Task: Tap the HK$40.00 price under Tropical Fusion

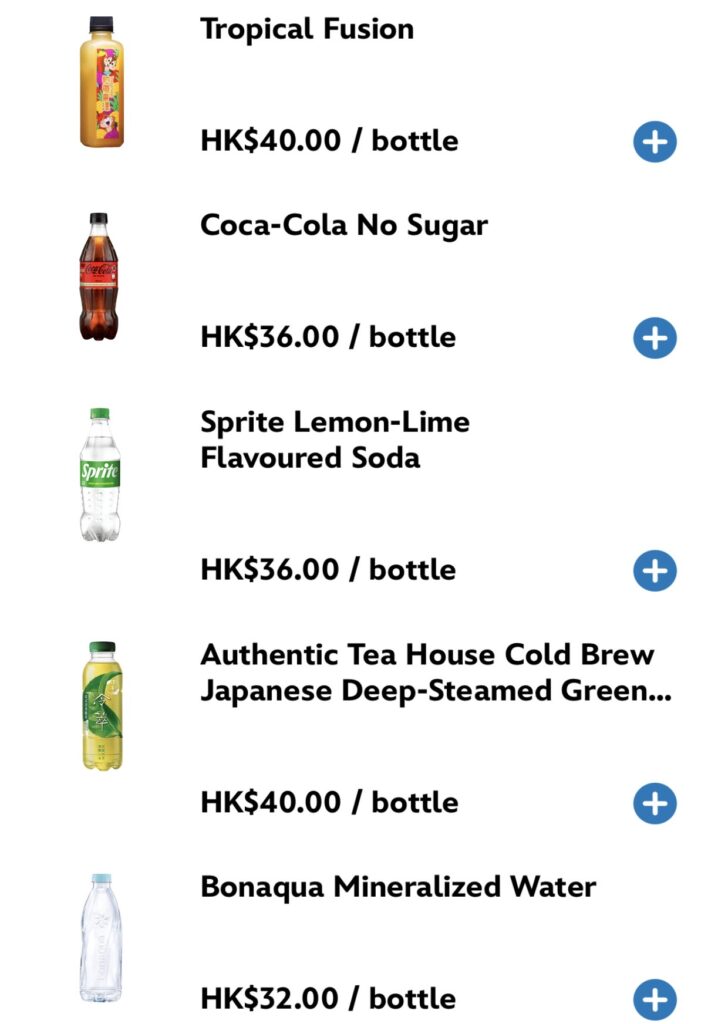Action: click(x=329, y=141)
